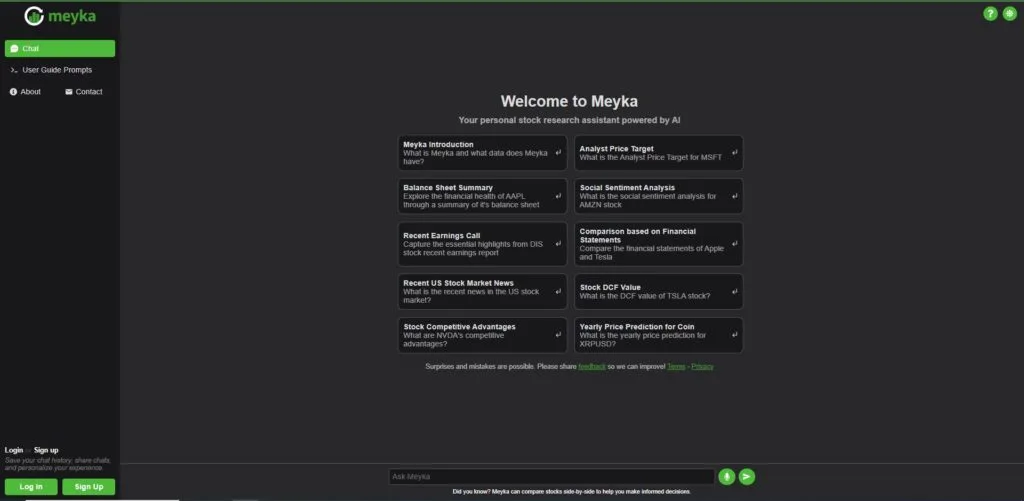Open the Privacy link
This screenshot has width=1024, height=501.
702,366
